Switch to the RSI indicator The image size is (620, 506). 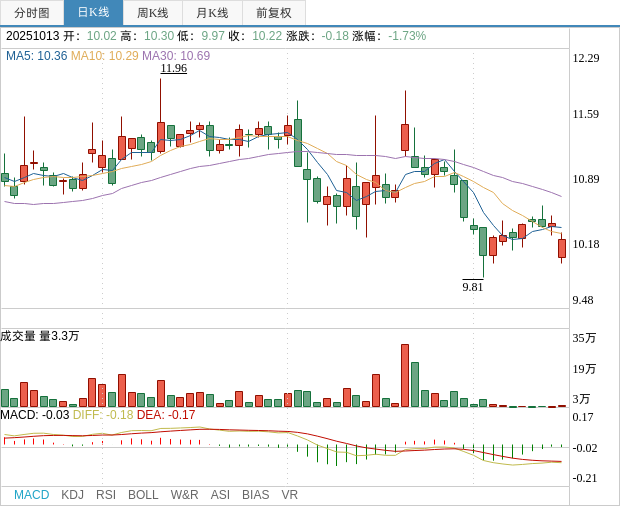[x=106, y=495]
